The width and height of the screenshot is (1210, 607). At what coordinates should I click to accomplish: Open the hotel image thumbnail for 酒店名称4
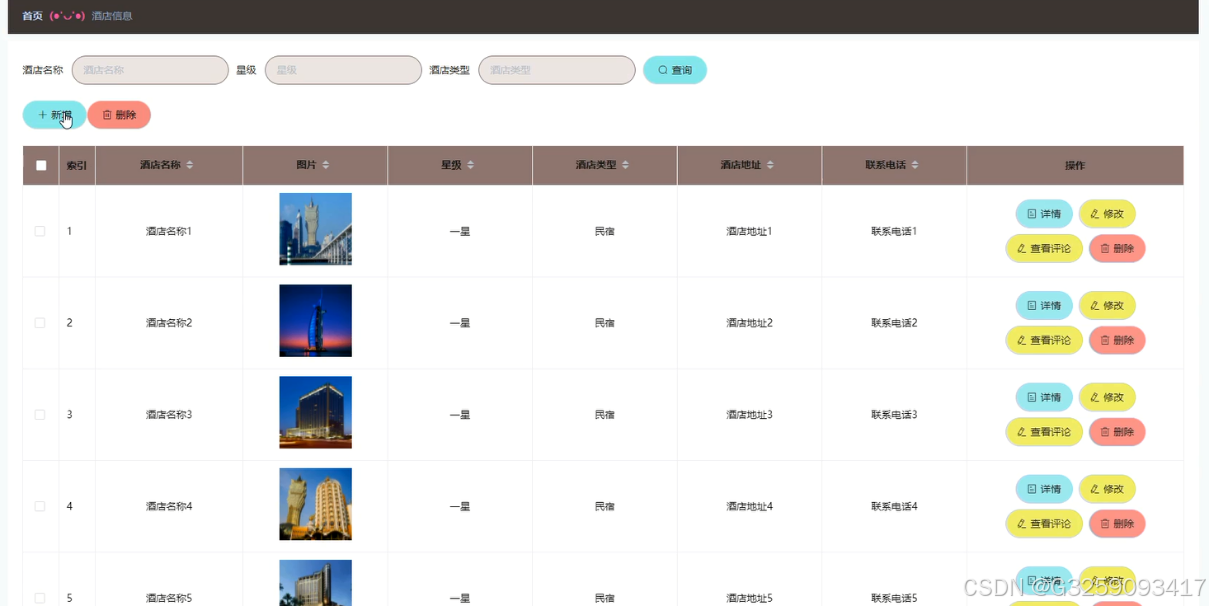click(x=315, y=504)
